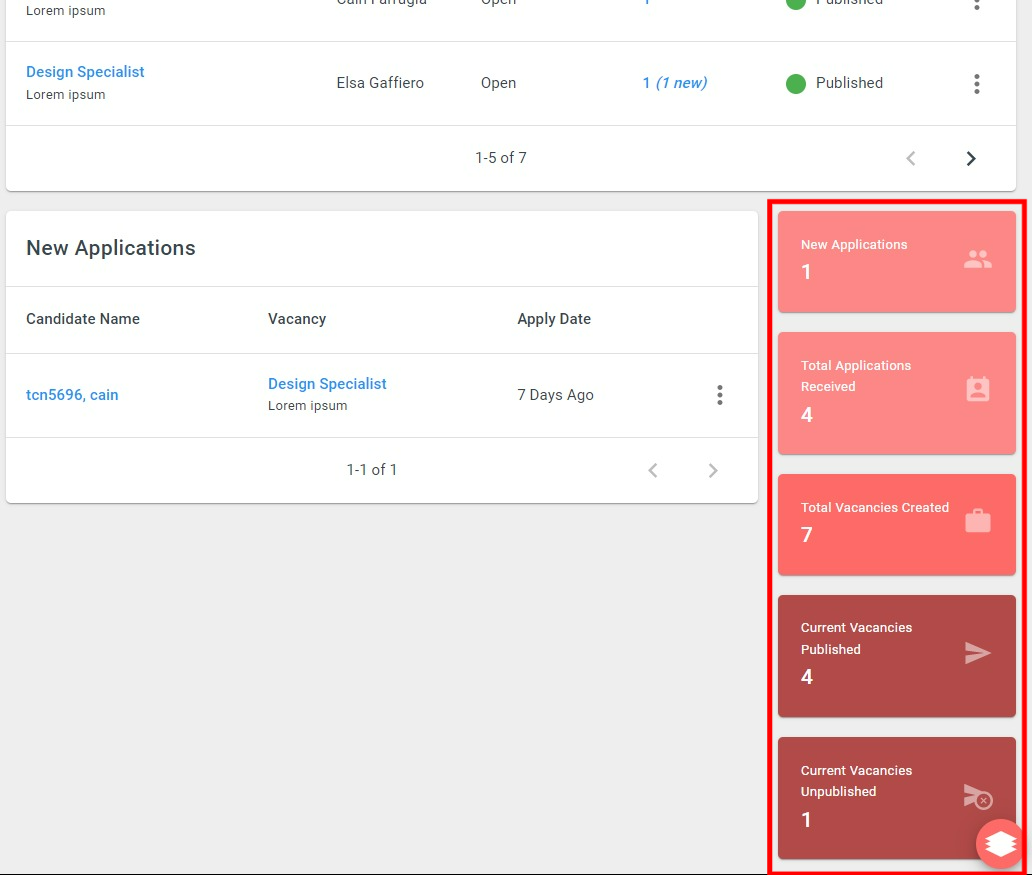This screenshot has height=875, width=1032.
Task: Click the green Published status dot for Design Specialist
Action: point(796,84)
